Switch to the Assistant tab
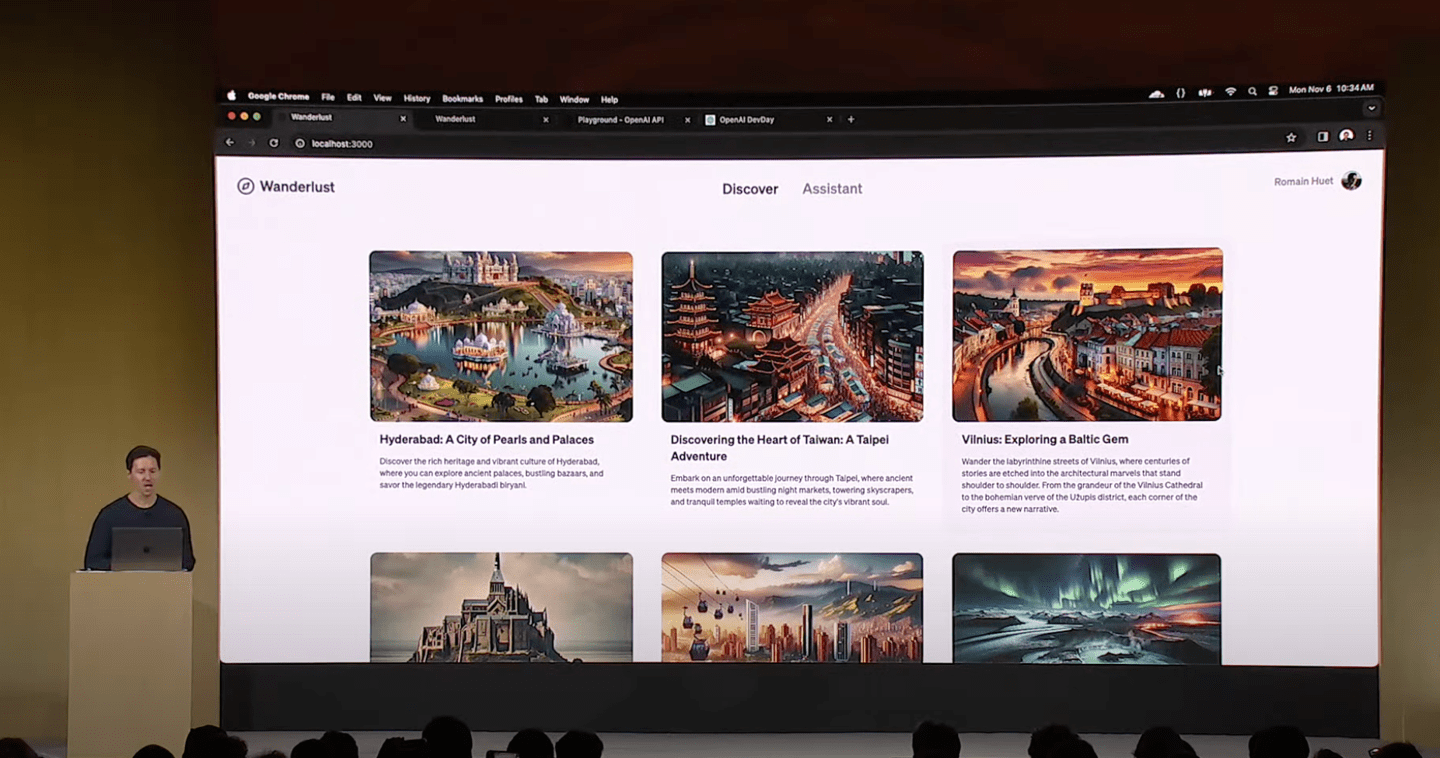The width and height of the screenshot is (1440, 758). tap(831, 189)
